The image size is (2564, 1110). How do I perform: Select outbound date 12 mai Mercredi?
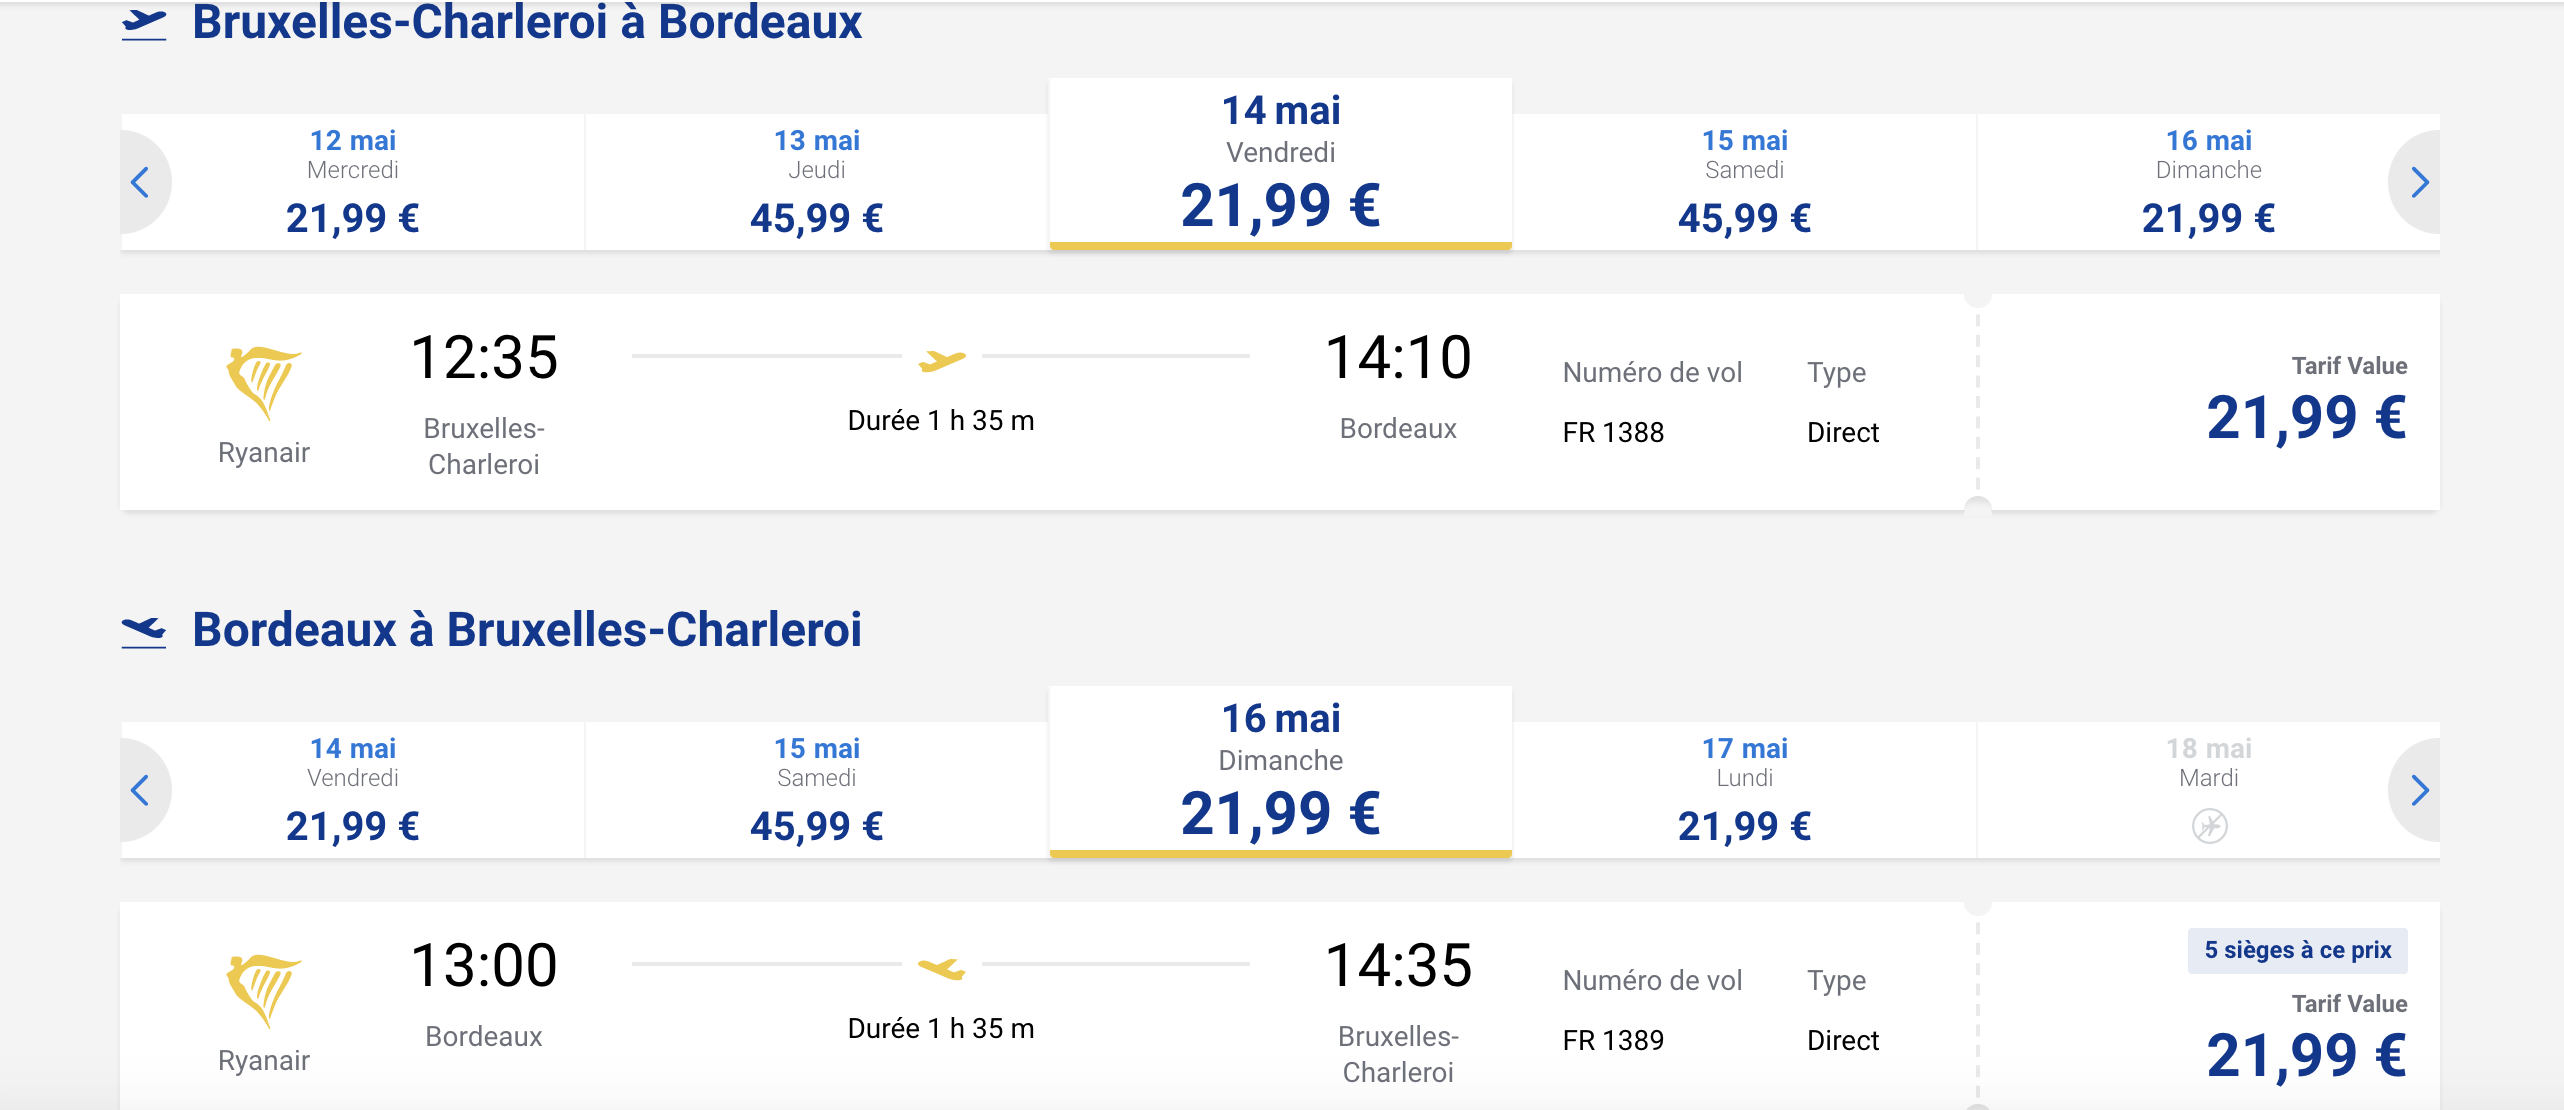[353, 182]
